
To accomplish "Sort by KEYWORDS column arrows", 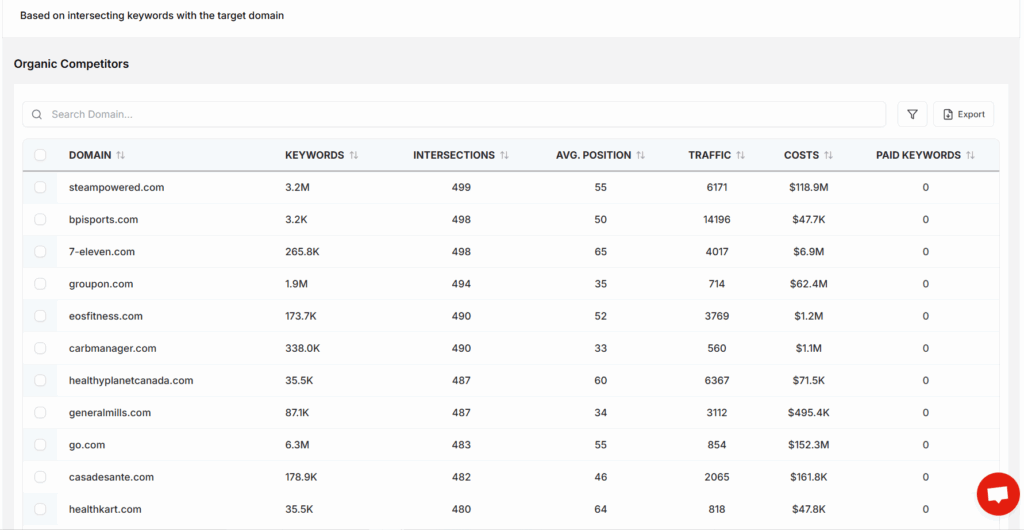I will pos(354,155).
